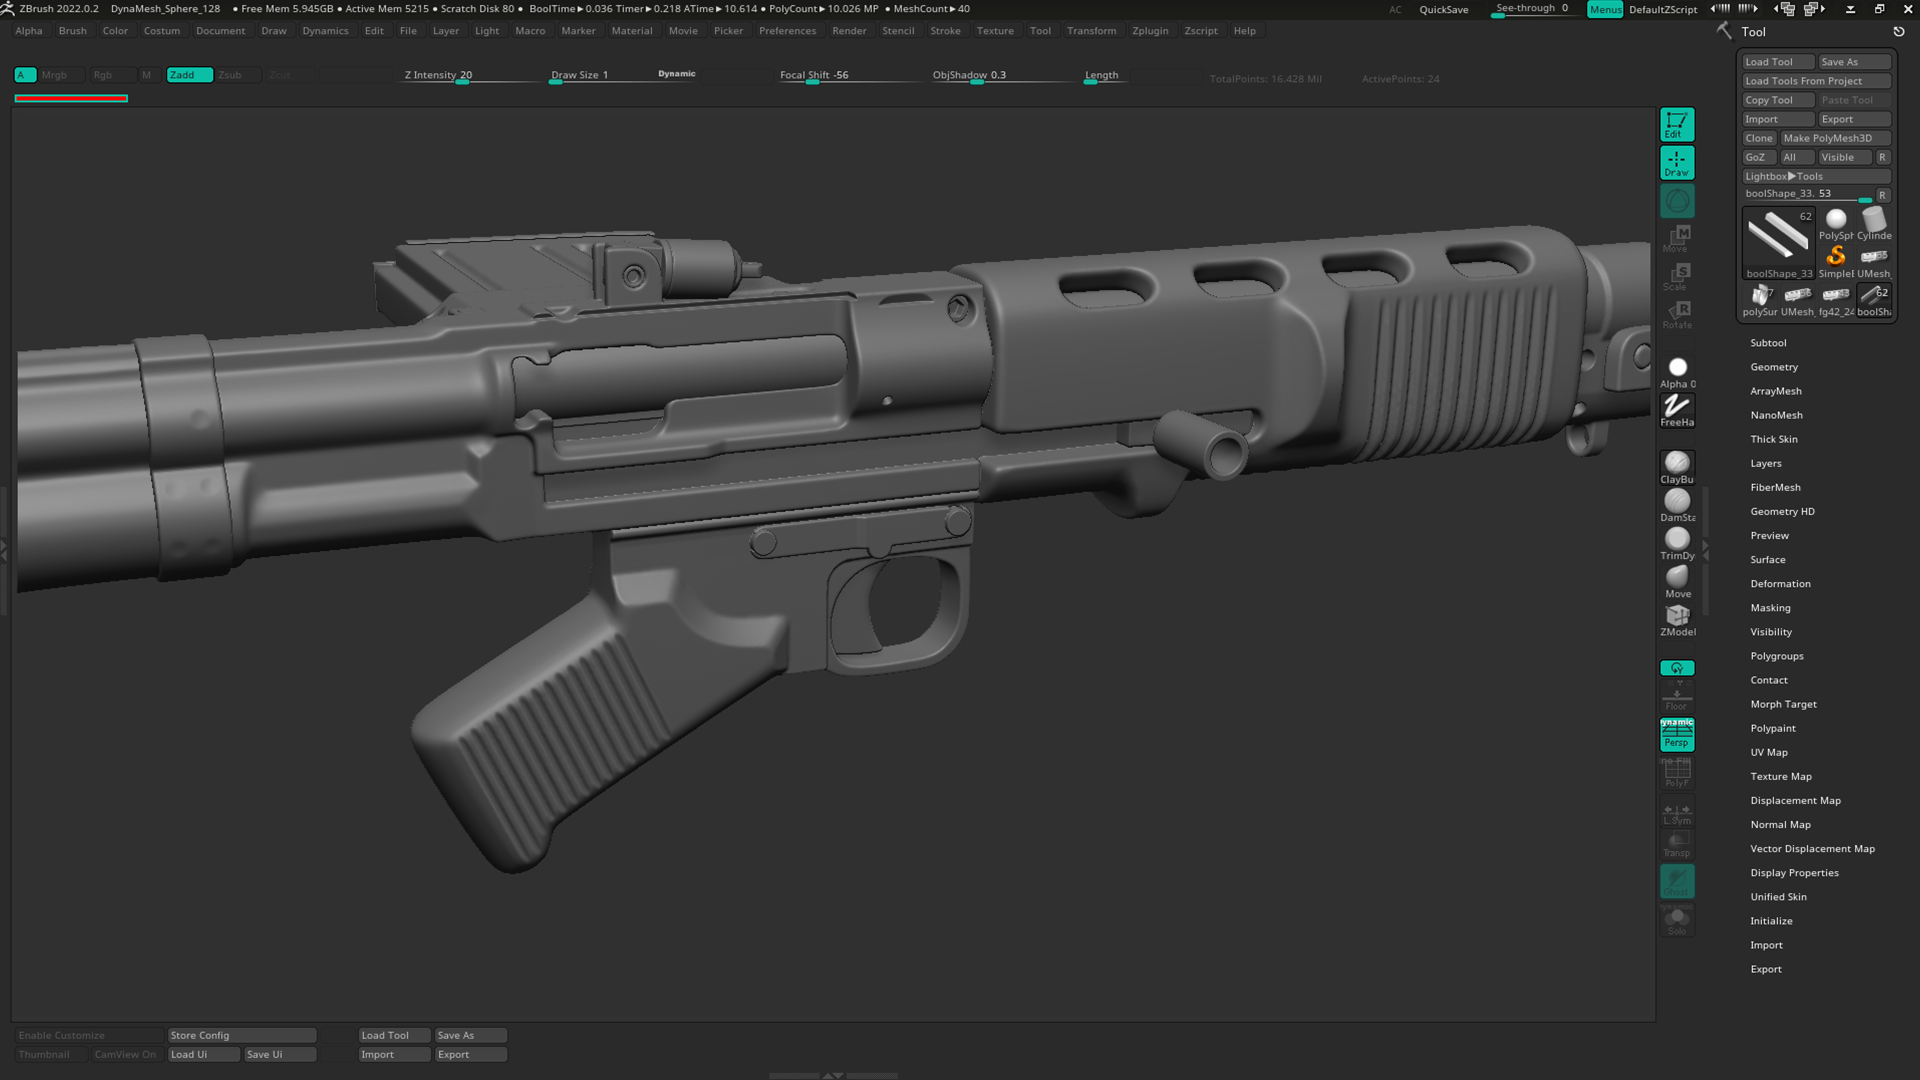Expand the Geometry section
Viewport: 1920px width, 1080px height.
1774,367
